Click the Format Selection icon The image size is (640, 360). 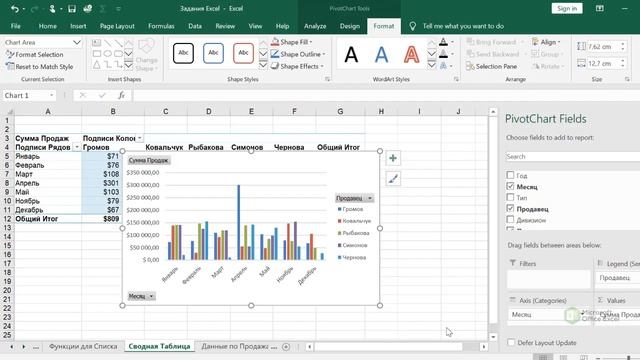click(x=10, y=54)
